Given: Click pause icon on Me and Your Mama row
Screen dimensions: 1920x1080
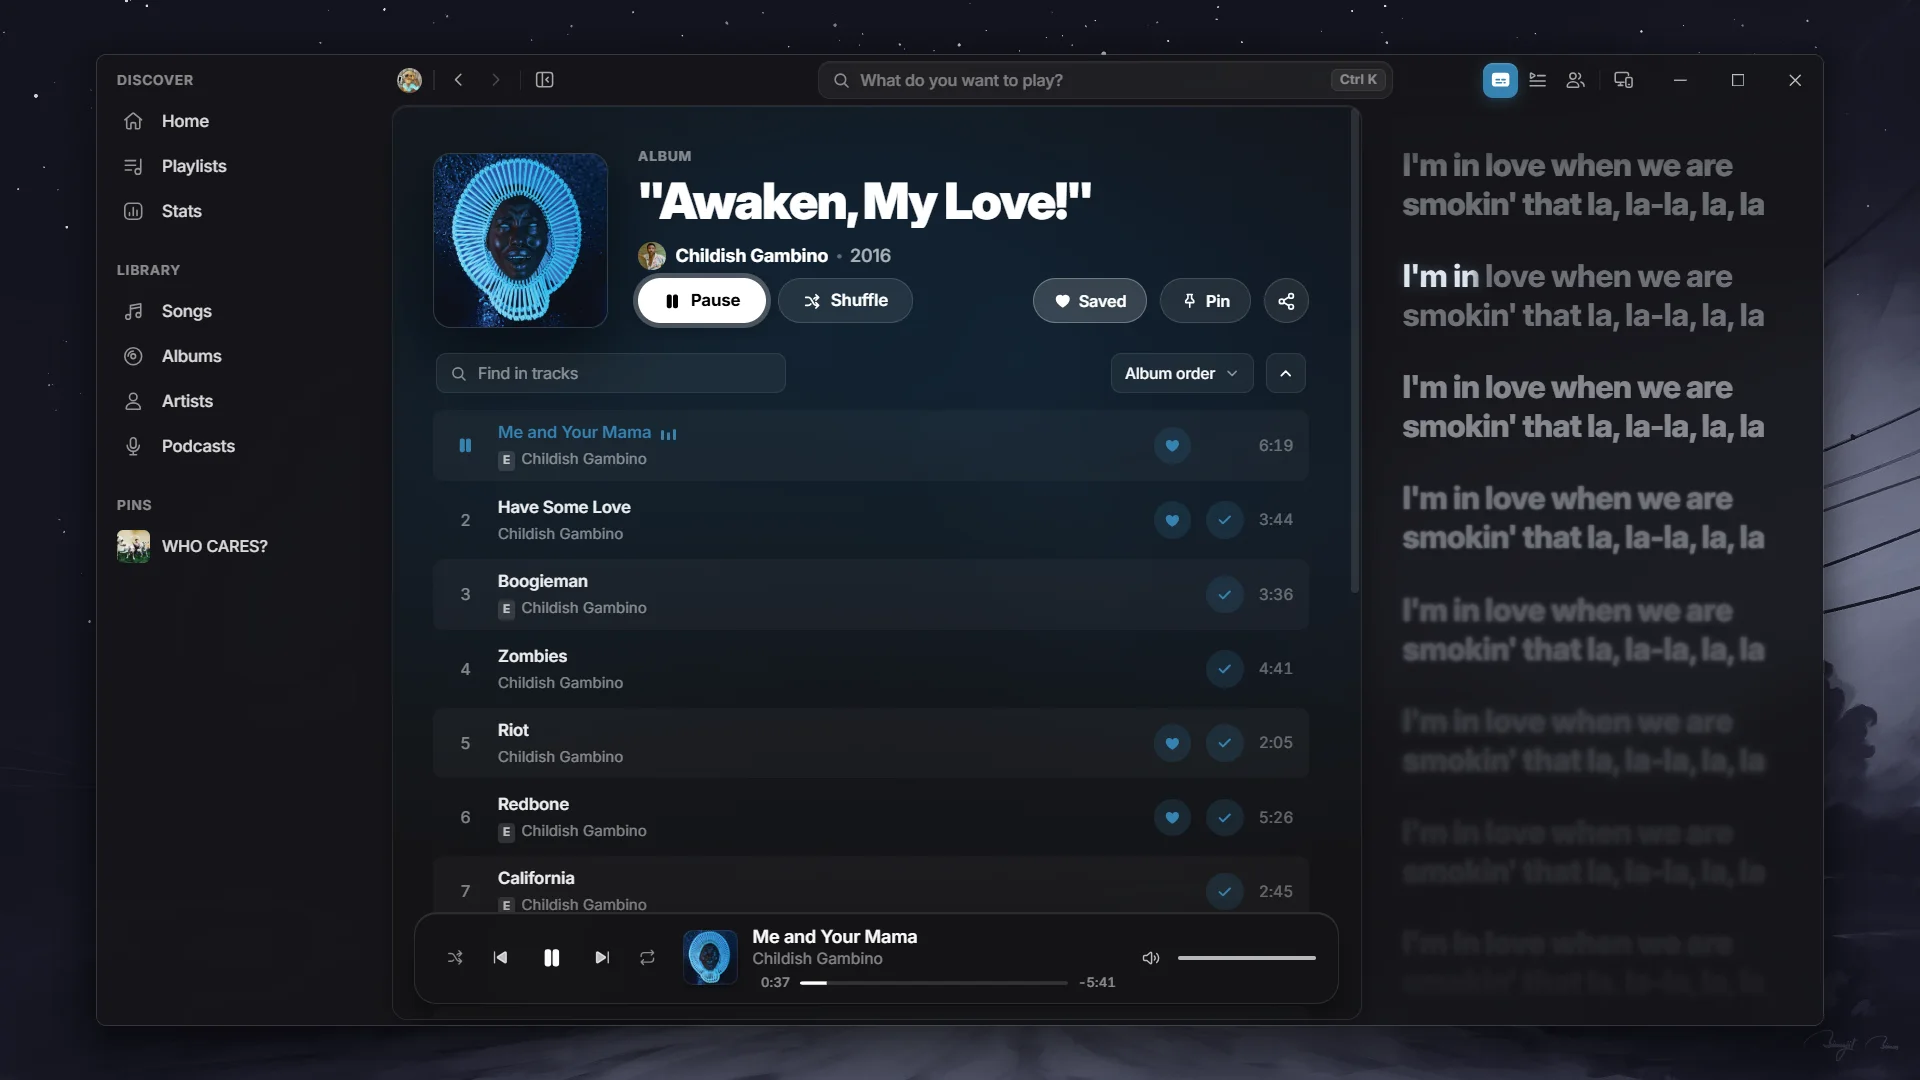Looking at the screenshot, I should pos(465,445).
